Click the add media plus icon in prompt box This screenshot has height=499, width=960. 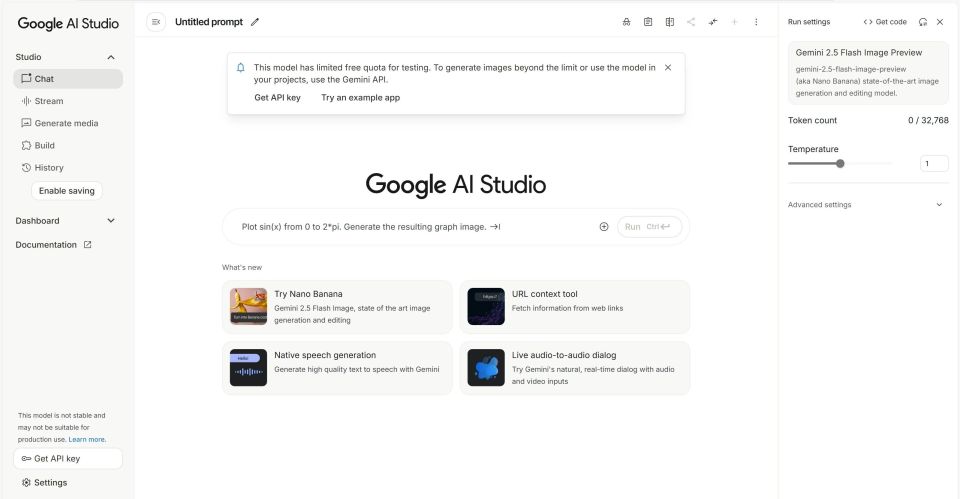(x=604, y=227)
